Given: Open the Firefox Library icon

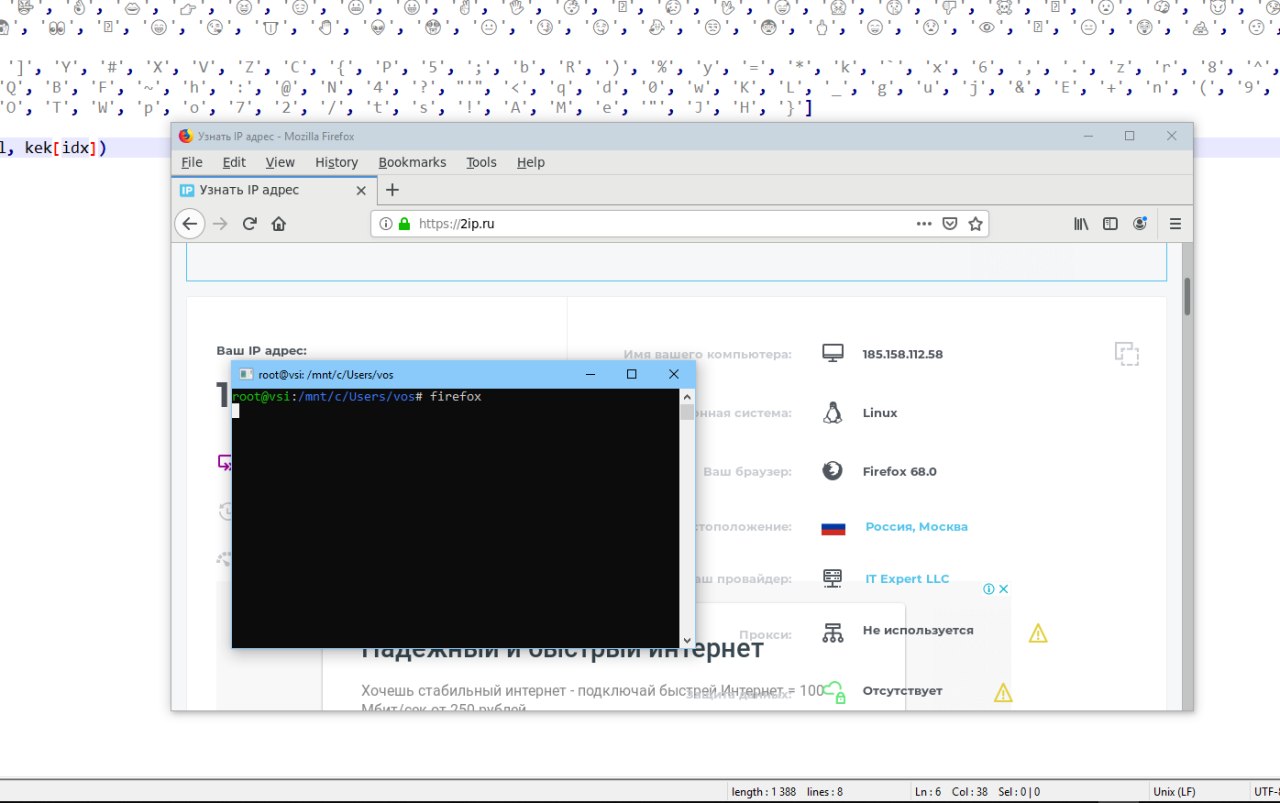Looking at the screenshot, I should [x=1081, y=224].
